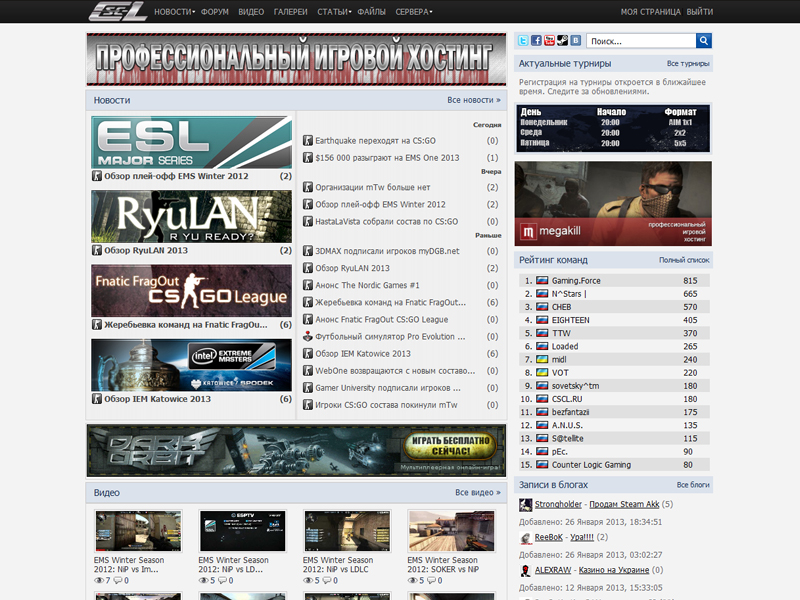Click into the Поиск search field
This screenshot has width=800, height=600.
coord(641,41)
